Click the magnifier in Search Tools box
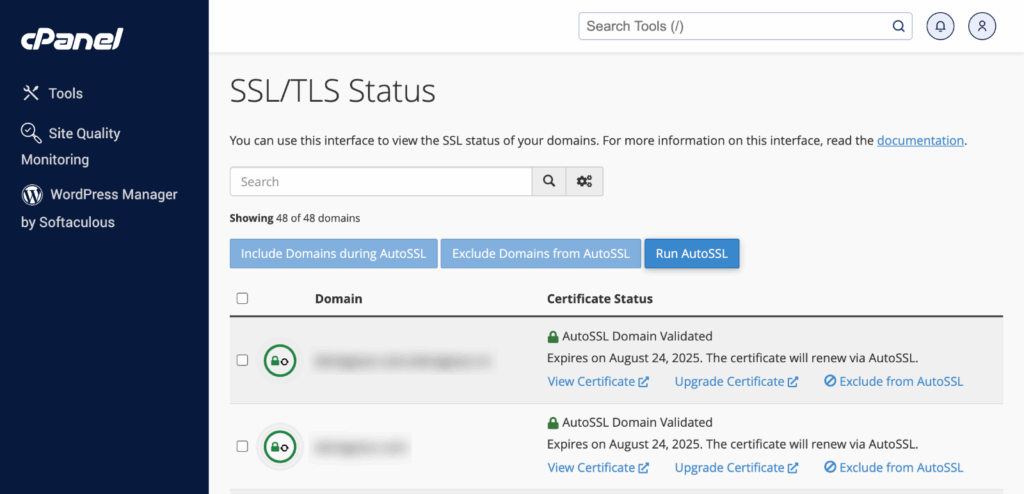This screenshot has width=1024, height=494. (x=899, y=27)
